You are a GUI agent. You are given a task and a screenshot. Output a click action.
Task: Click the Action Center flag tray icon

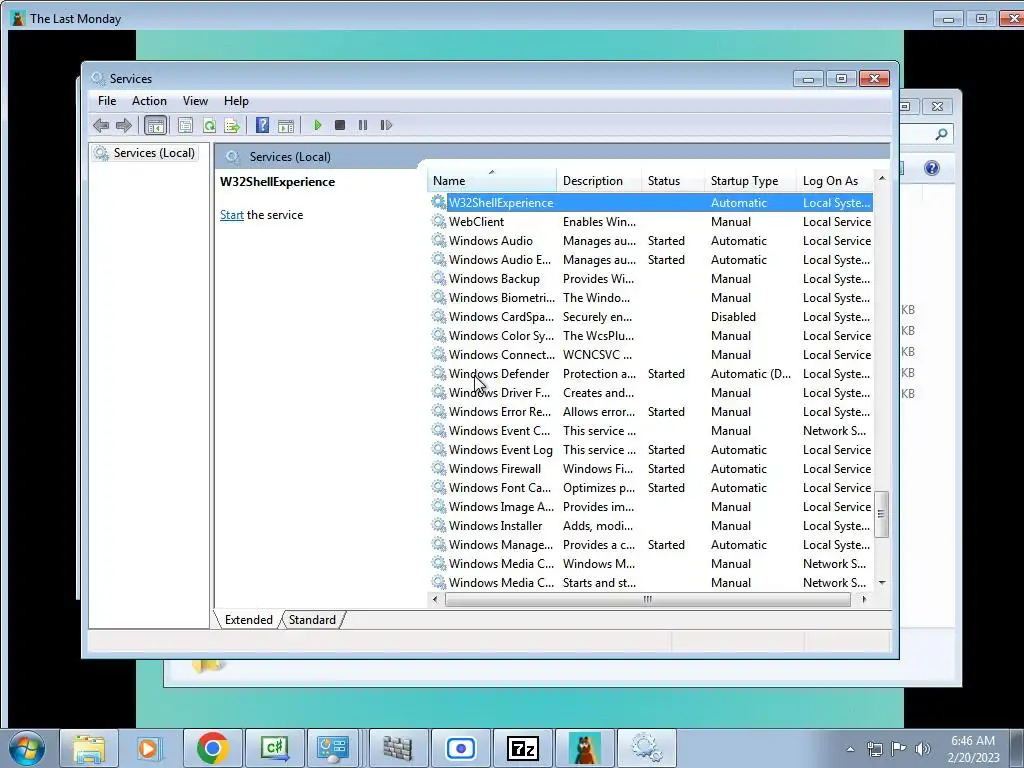click(x=899, y=749)
